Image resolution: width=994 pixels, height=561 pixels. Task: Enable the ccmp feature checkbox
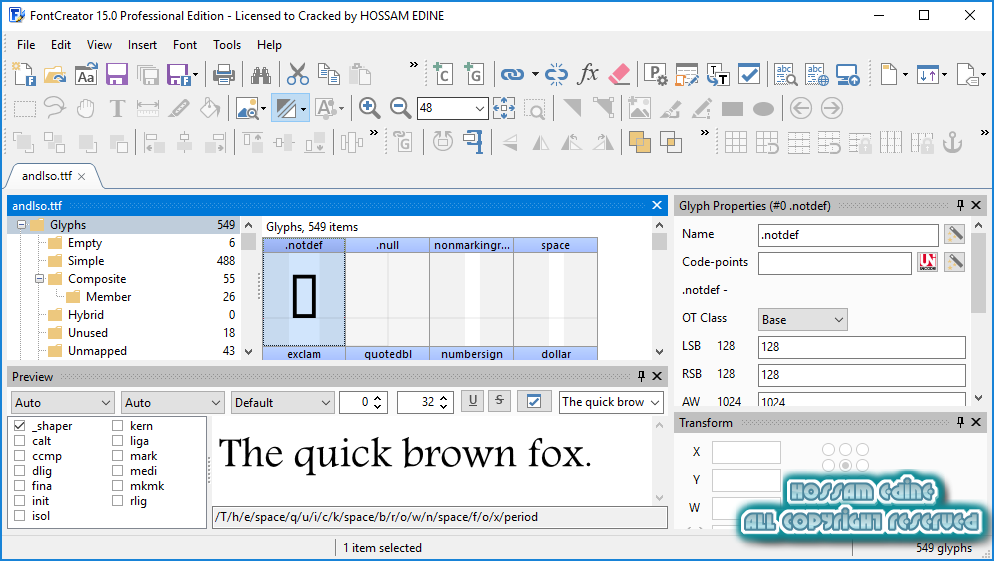point(20,456)
